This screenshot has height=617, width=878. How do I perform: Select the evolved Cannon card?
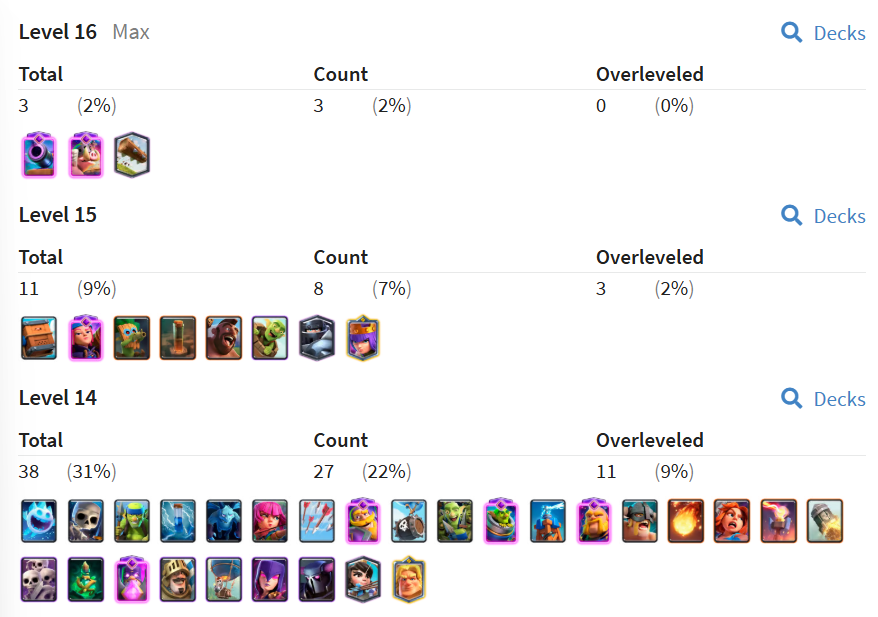pos(39,155)
